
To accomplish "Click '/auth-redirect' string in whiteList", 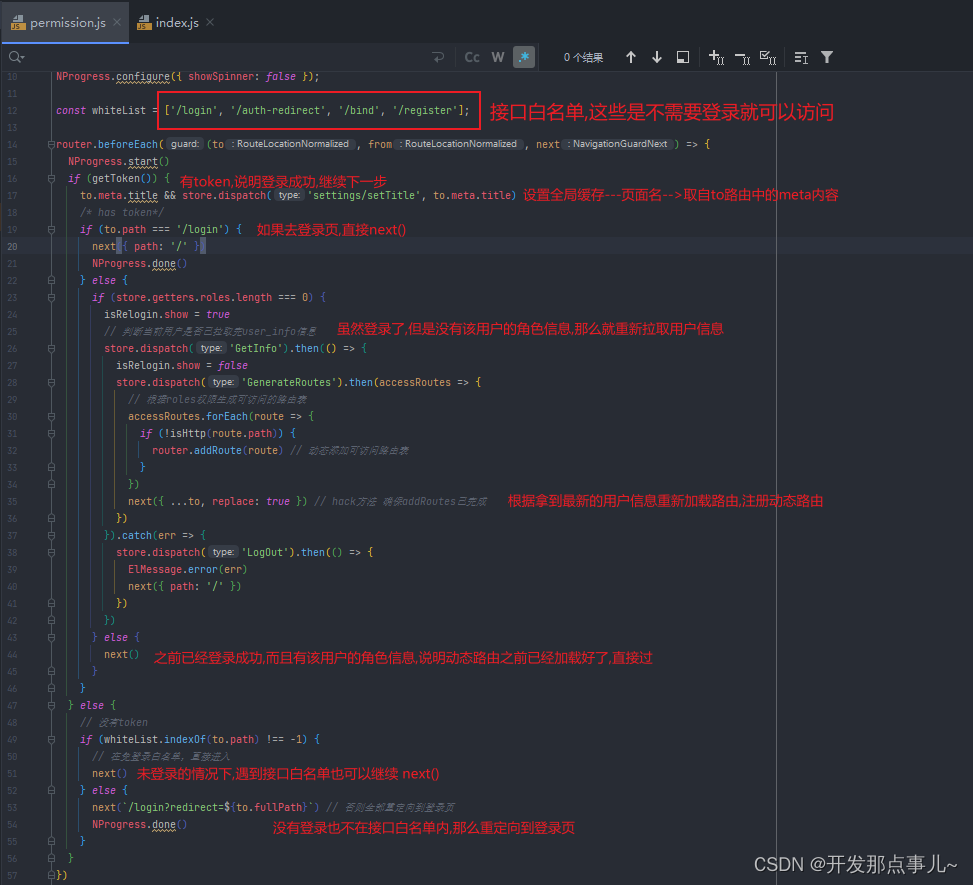I will pyautogui.click(x=278, y=110).
